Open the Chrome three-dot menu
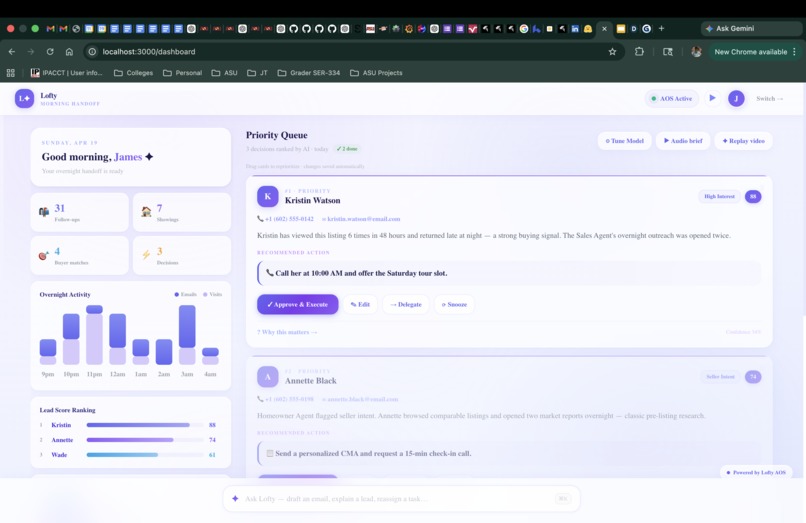Image resolution: width=806 pixels, height=523 pixels. [795, 51]
